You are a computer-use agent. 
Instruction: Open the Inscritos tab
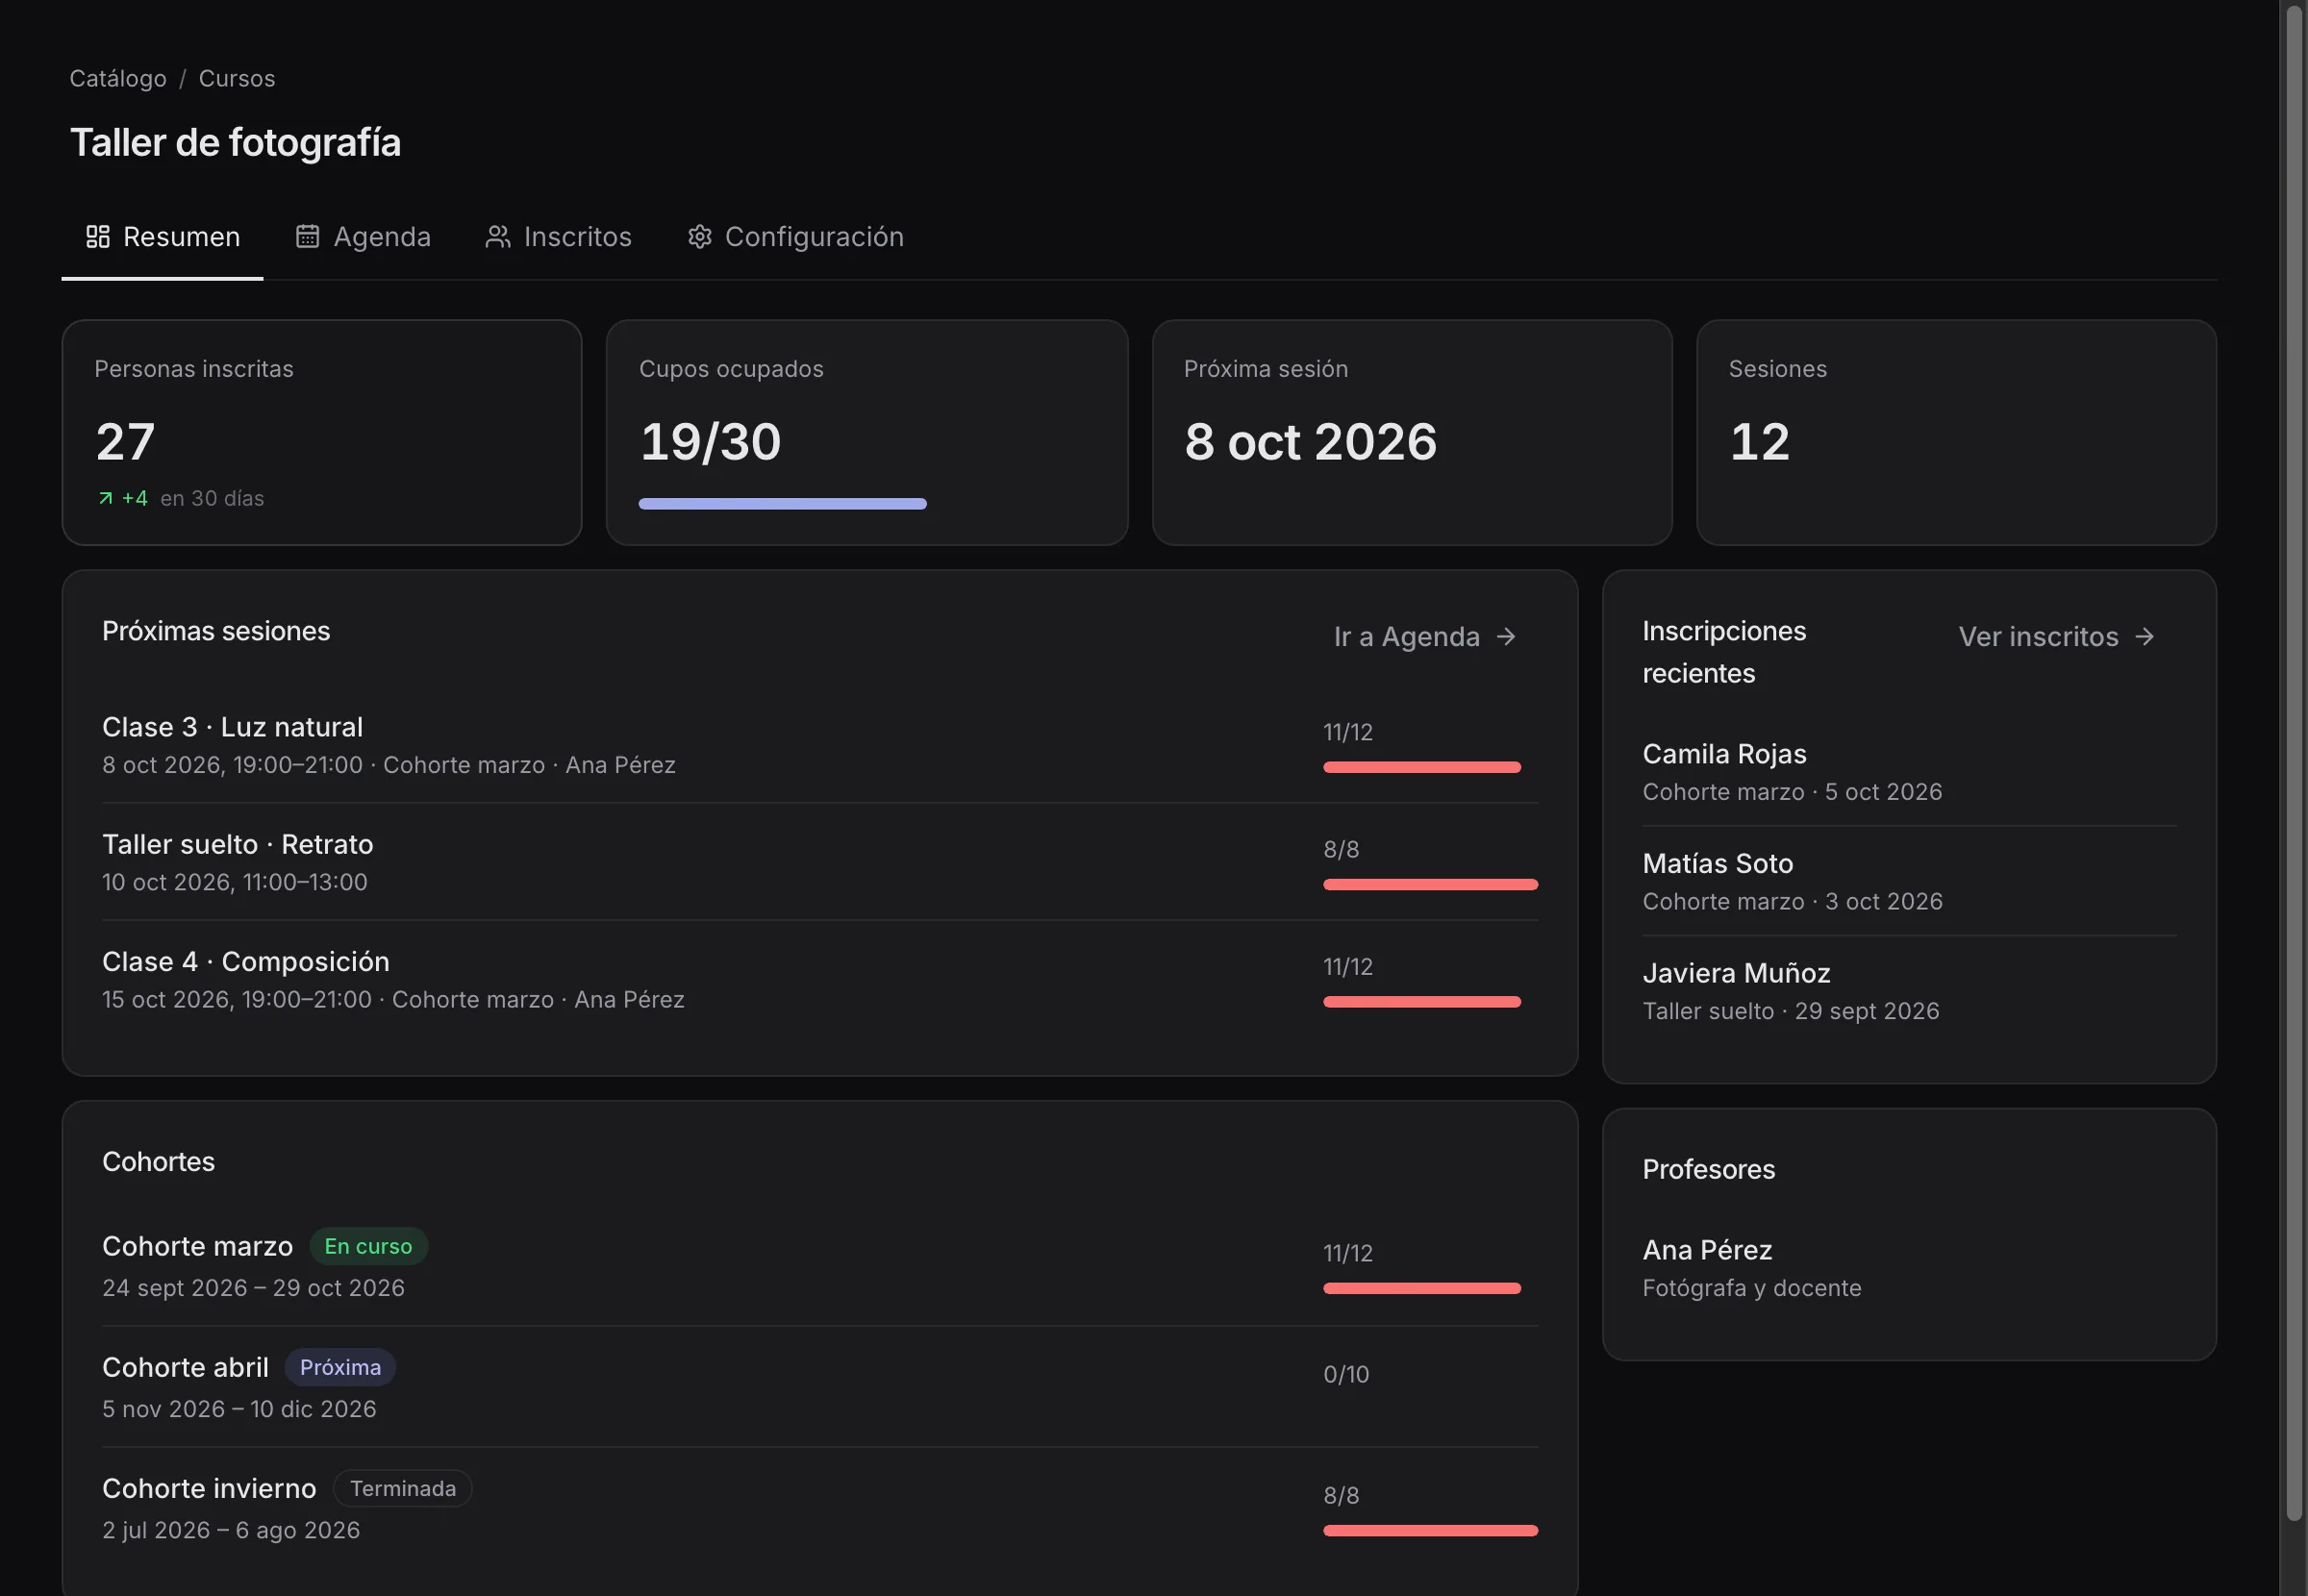[559, 237]
